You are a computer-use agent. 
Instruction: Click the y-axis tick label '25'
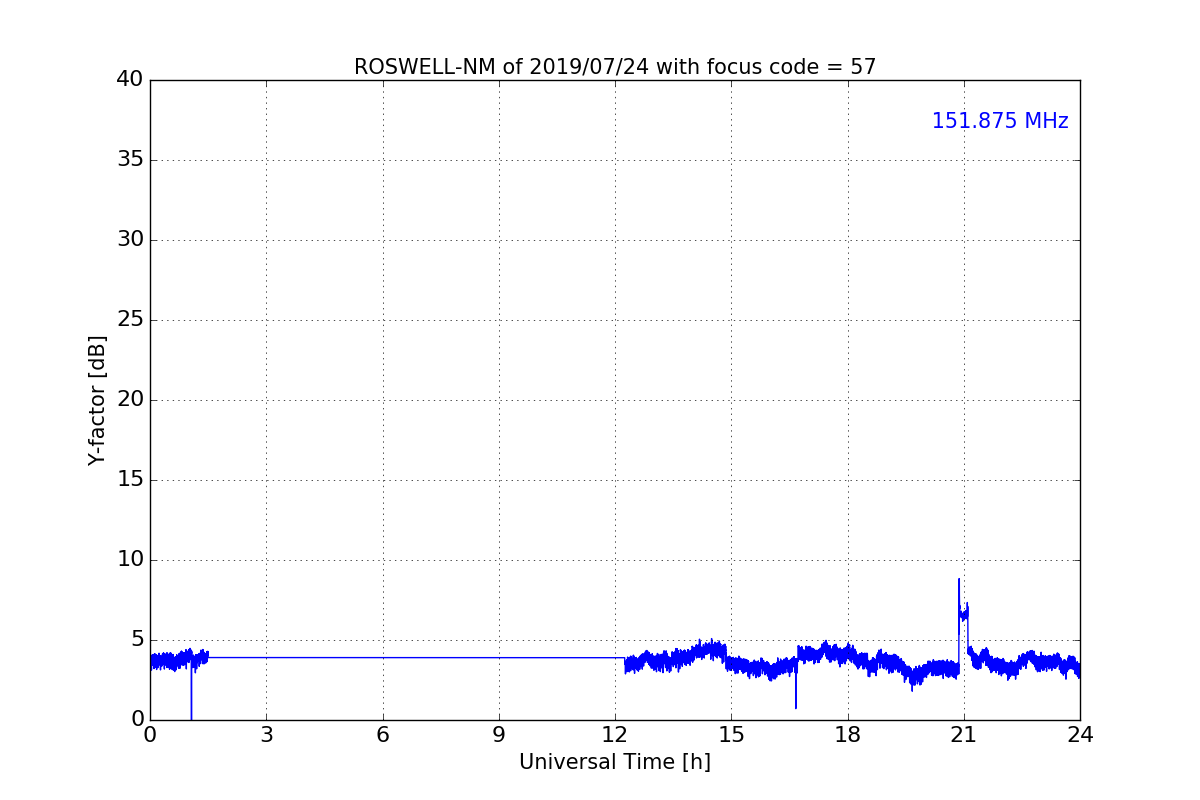130,320
